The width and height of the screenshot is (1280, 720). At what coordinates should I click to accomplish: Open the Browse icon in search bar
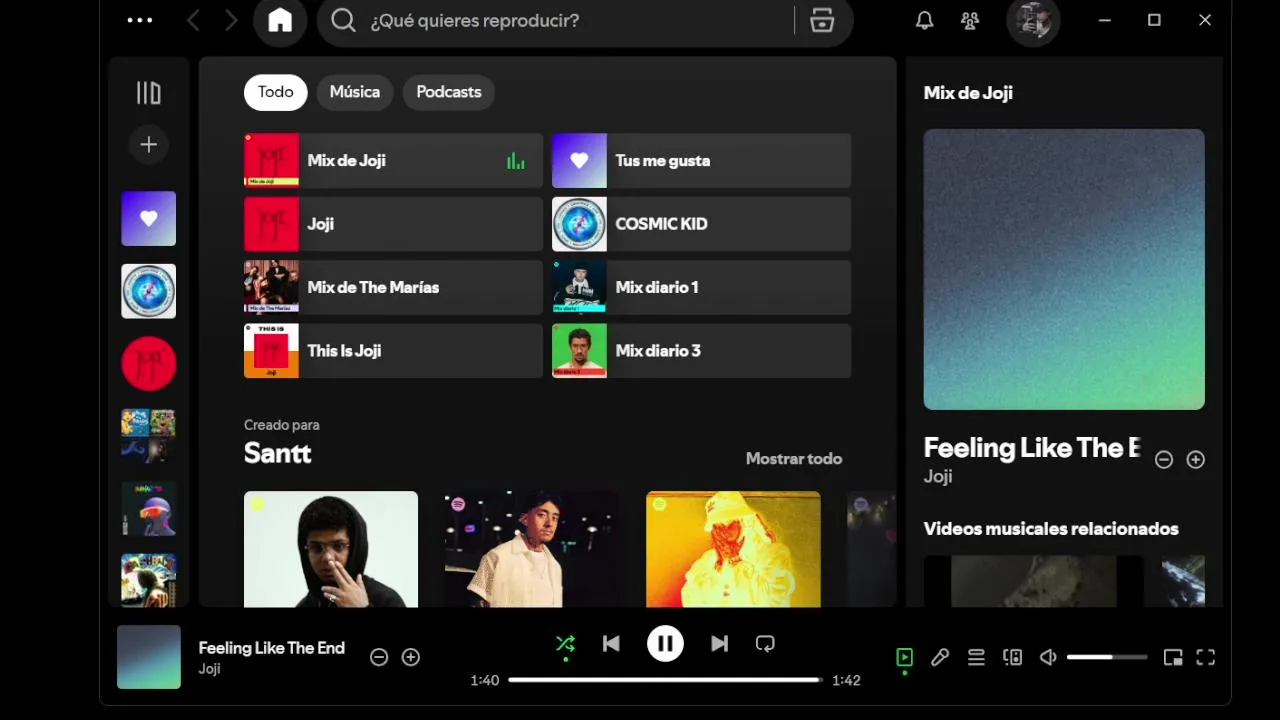pos(822,20)
